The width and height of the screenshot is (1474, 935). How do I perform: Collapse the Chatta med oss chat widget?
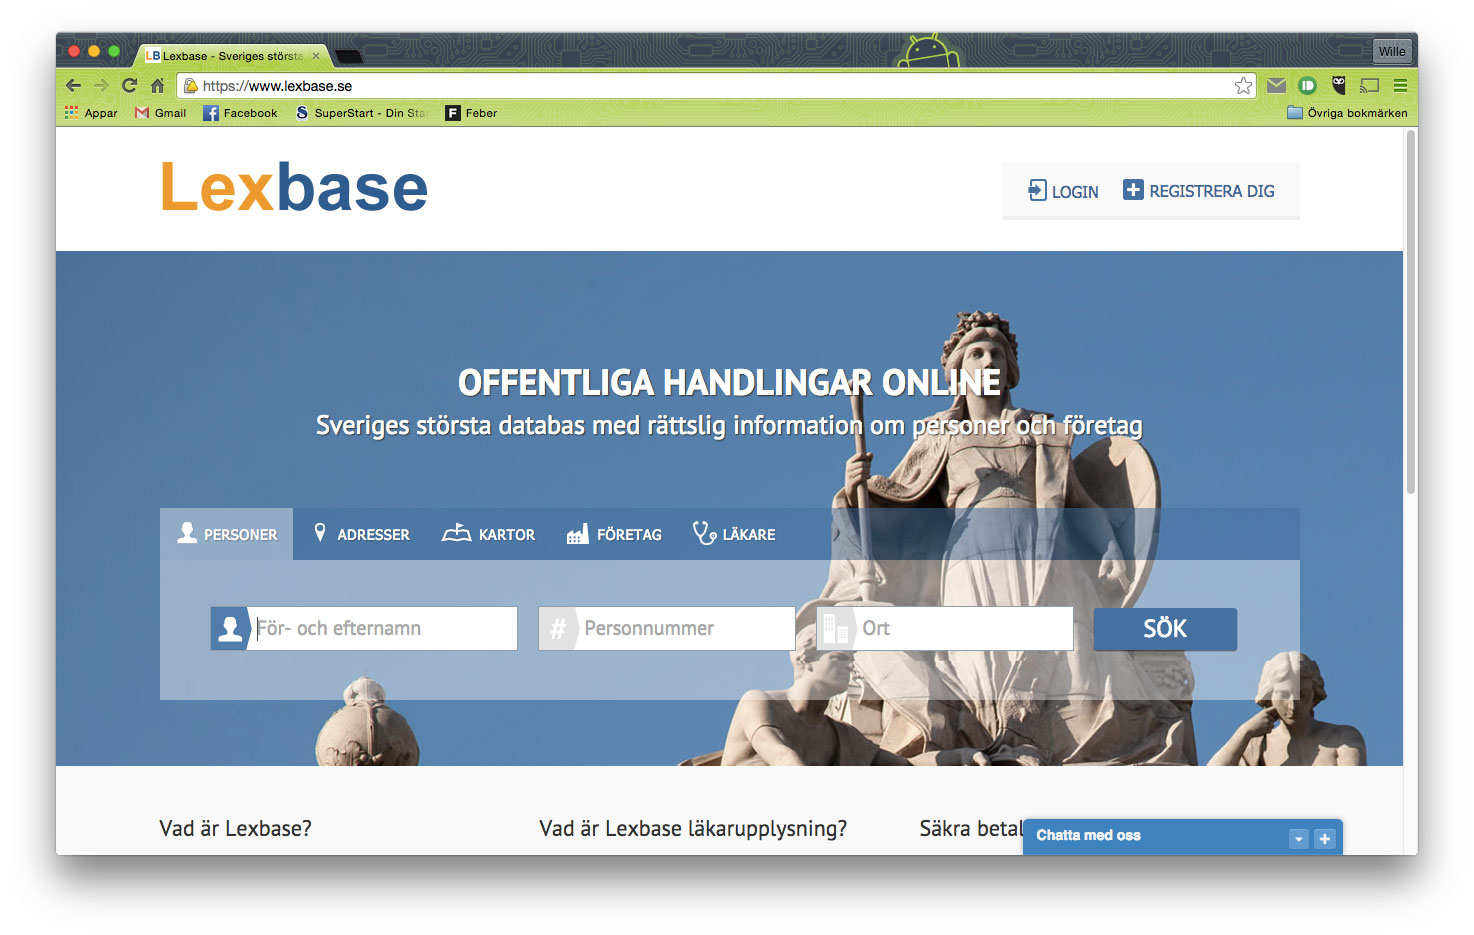tap(1298, 838)
